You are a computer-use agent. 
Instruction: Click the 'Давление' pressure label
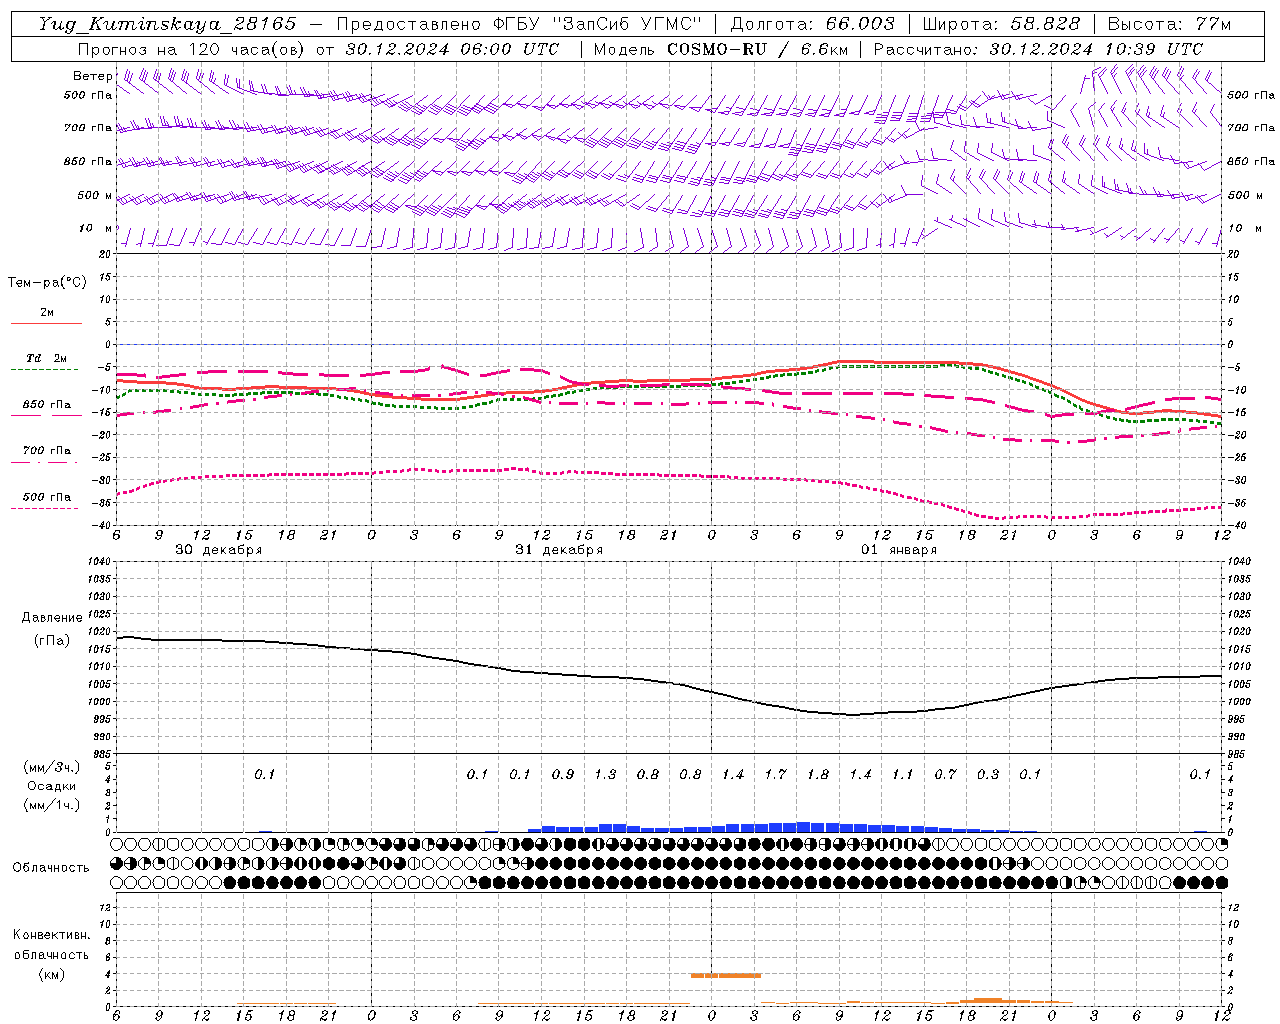coord(52,618)
